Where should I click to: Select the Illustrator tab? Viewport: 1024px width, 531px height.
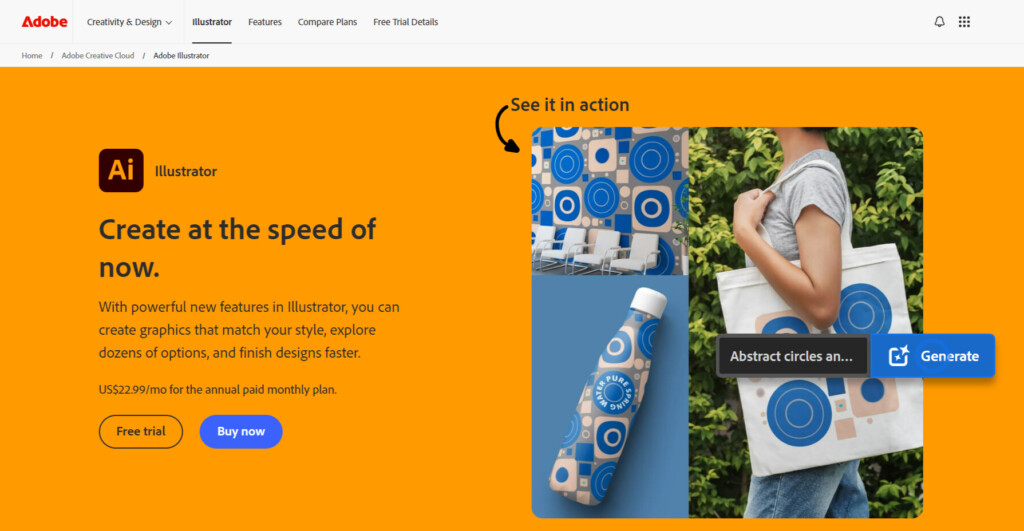212,22
